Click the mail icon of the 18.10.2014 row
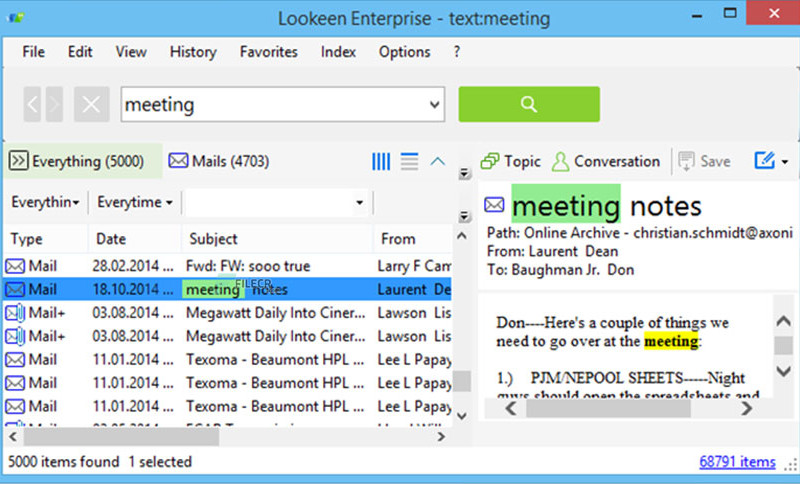This screenshot has height=484, width=800. tap(15, 289)
